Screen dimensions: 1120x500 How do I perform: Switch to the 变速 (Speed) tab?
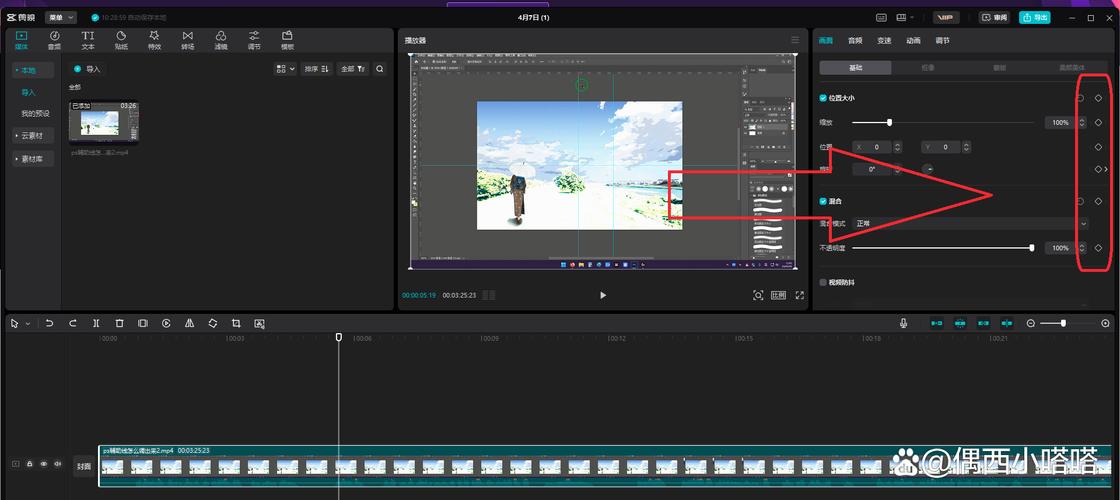[x=884, y=41]
